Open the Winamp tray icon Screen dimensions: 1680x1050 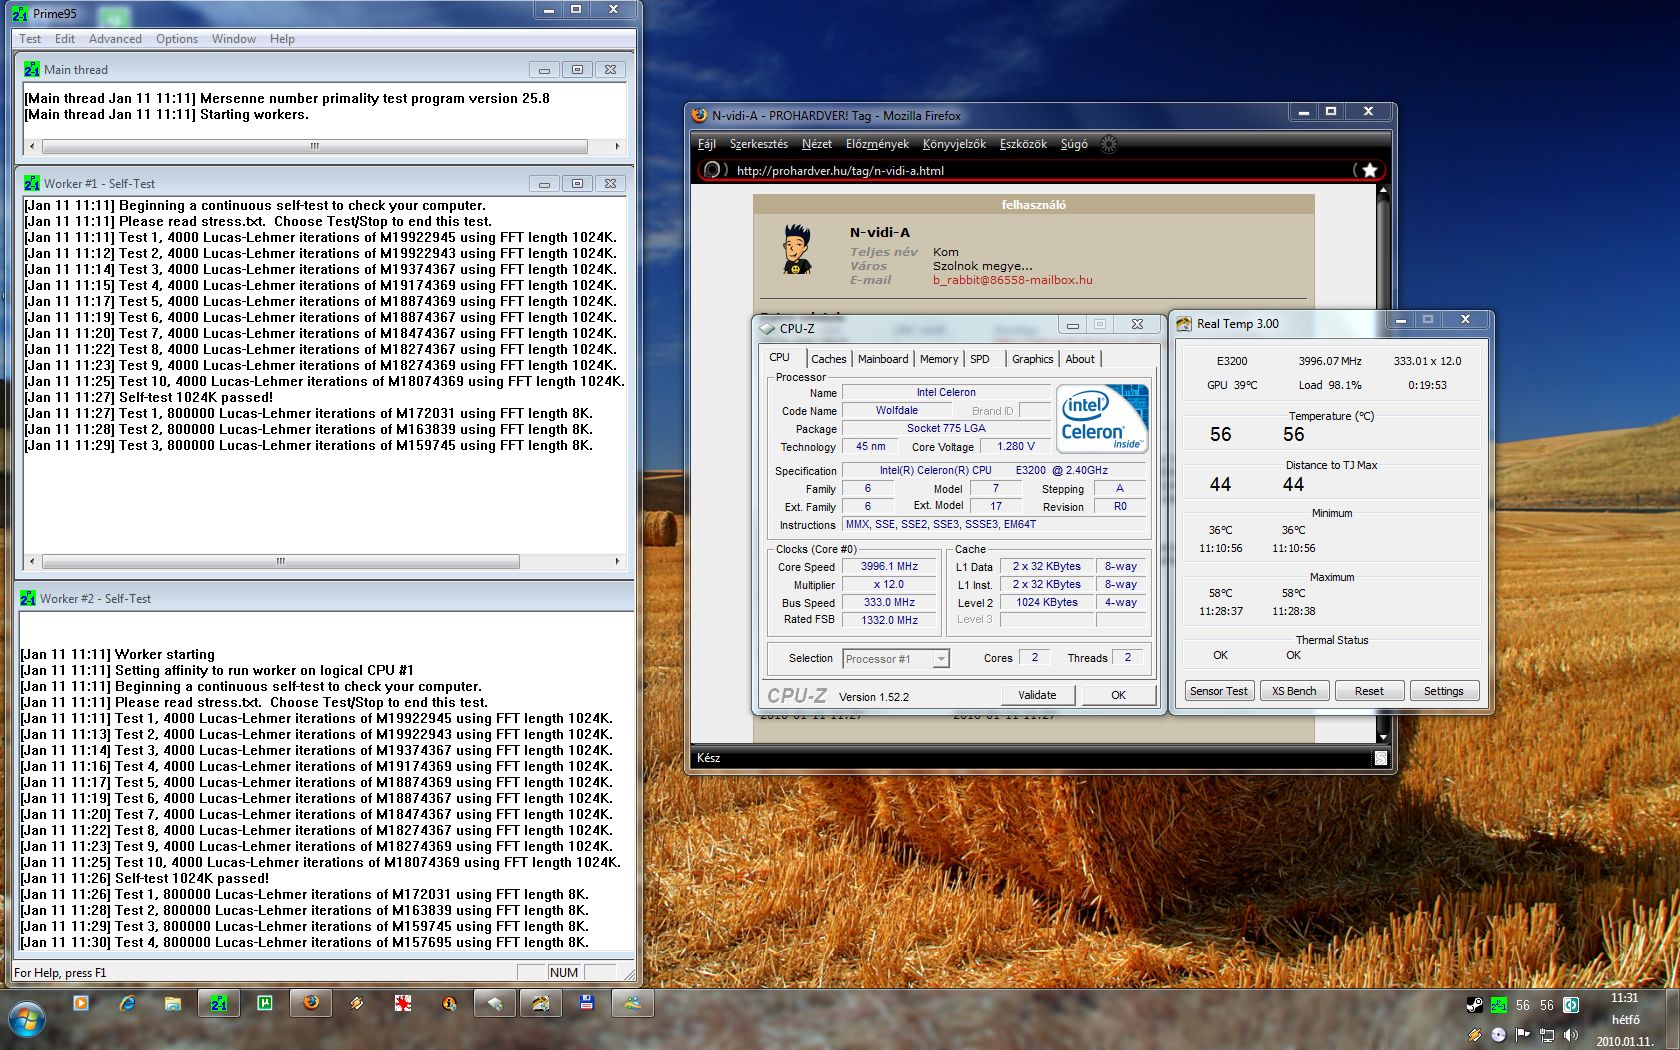pyautogui.click(x=1474, y=1035)
